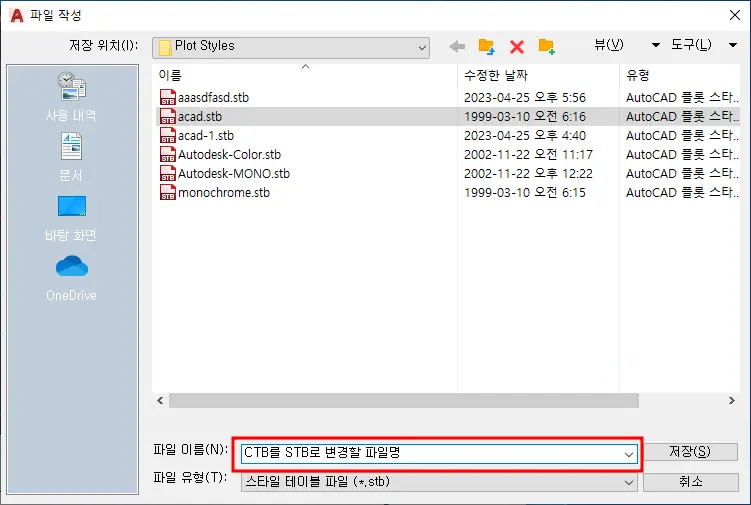The image size is (751, 505).
Task: Click the 저장(S) save button
Action: (x=690, y=451)
